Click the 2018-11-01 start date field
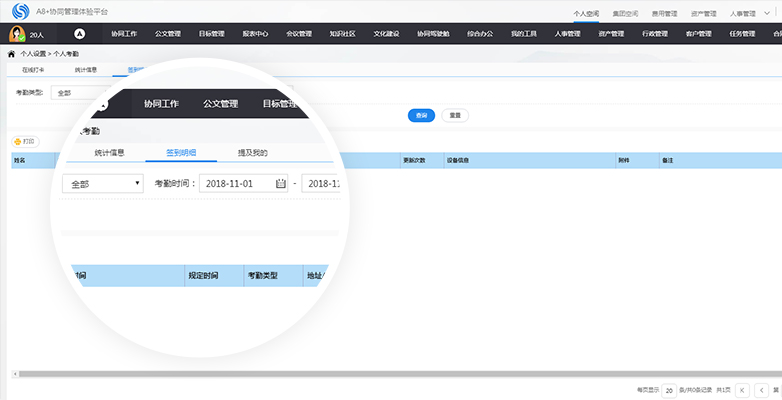782x400 pixels. coord(235,184)
